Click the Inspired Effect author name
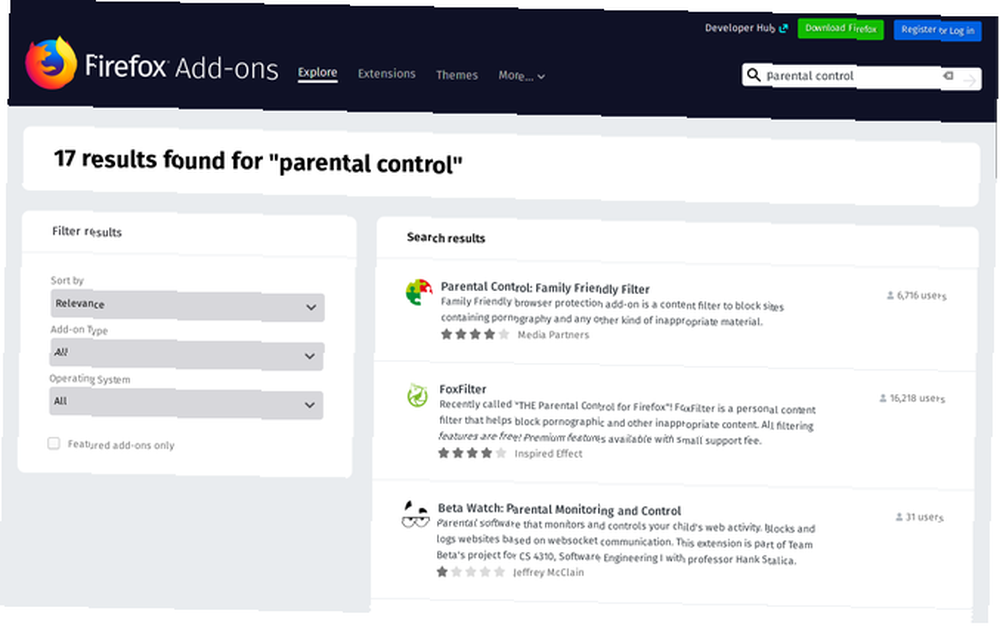 pos(548,453)
